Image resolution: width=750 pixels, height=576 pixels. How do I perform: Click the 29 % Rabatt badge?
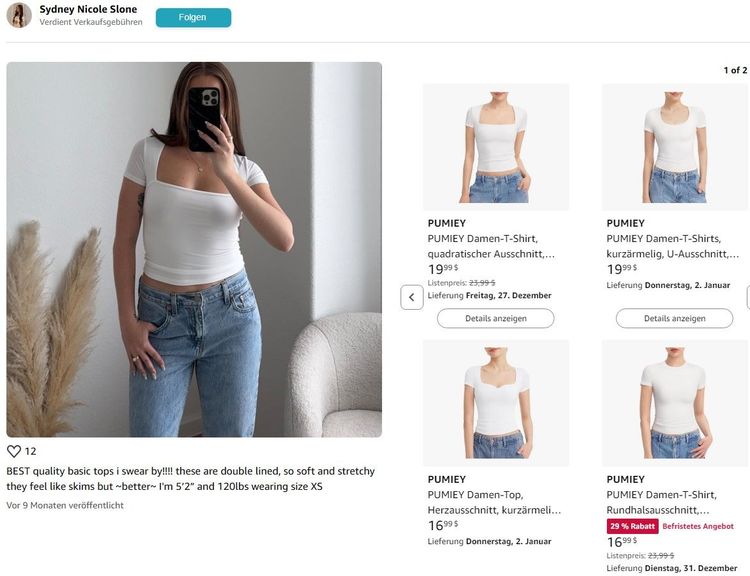[x=632, y=526]
